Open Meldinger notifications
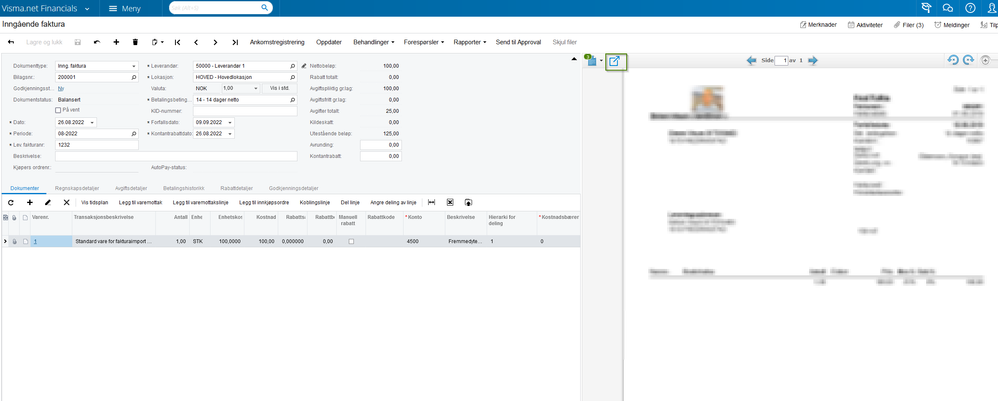The width and height of the screenshot is (998, 401). coord(952,25)
